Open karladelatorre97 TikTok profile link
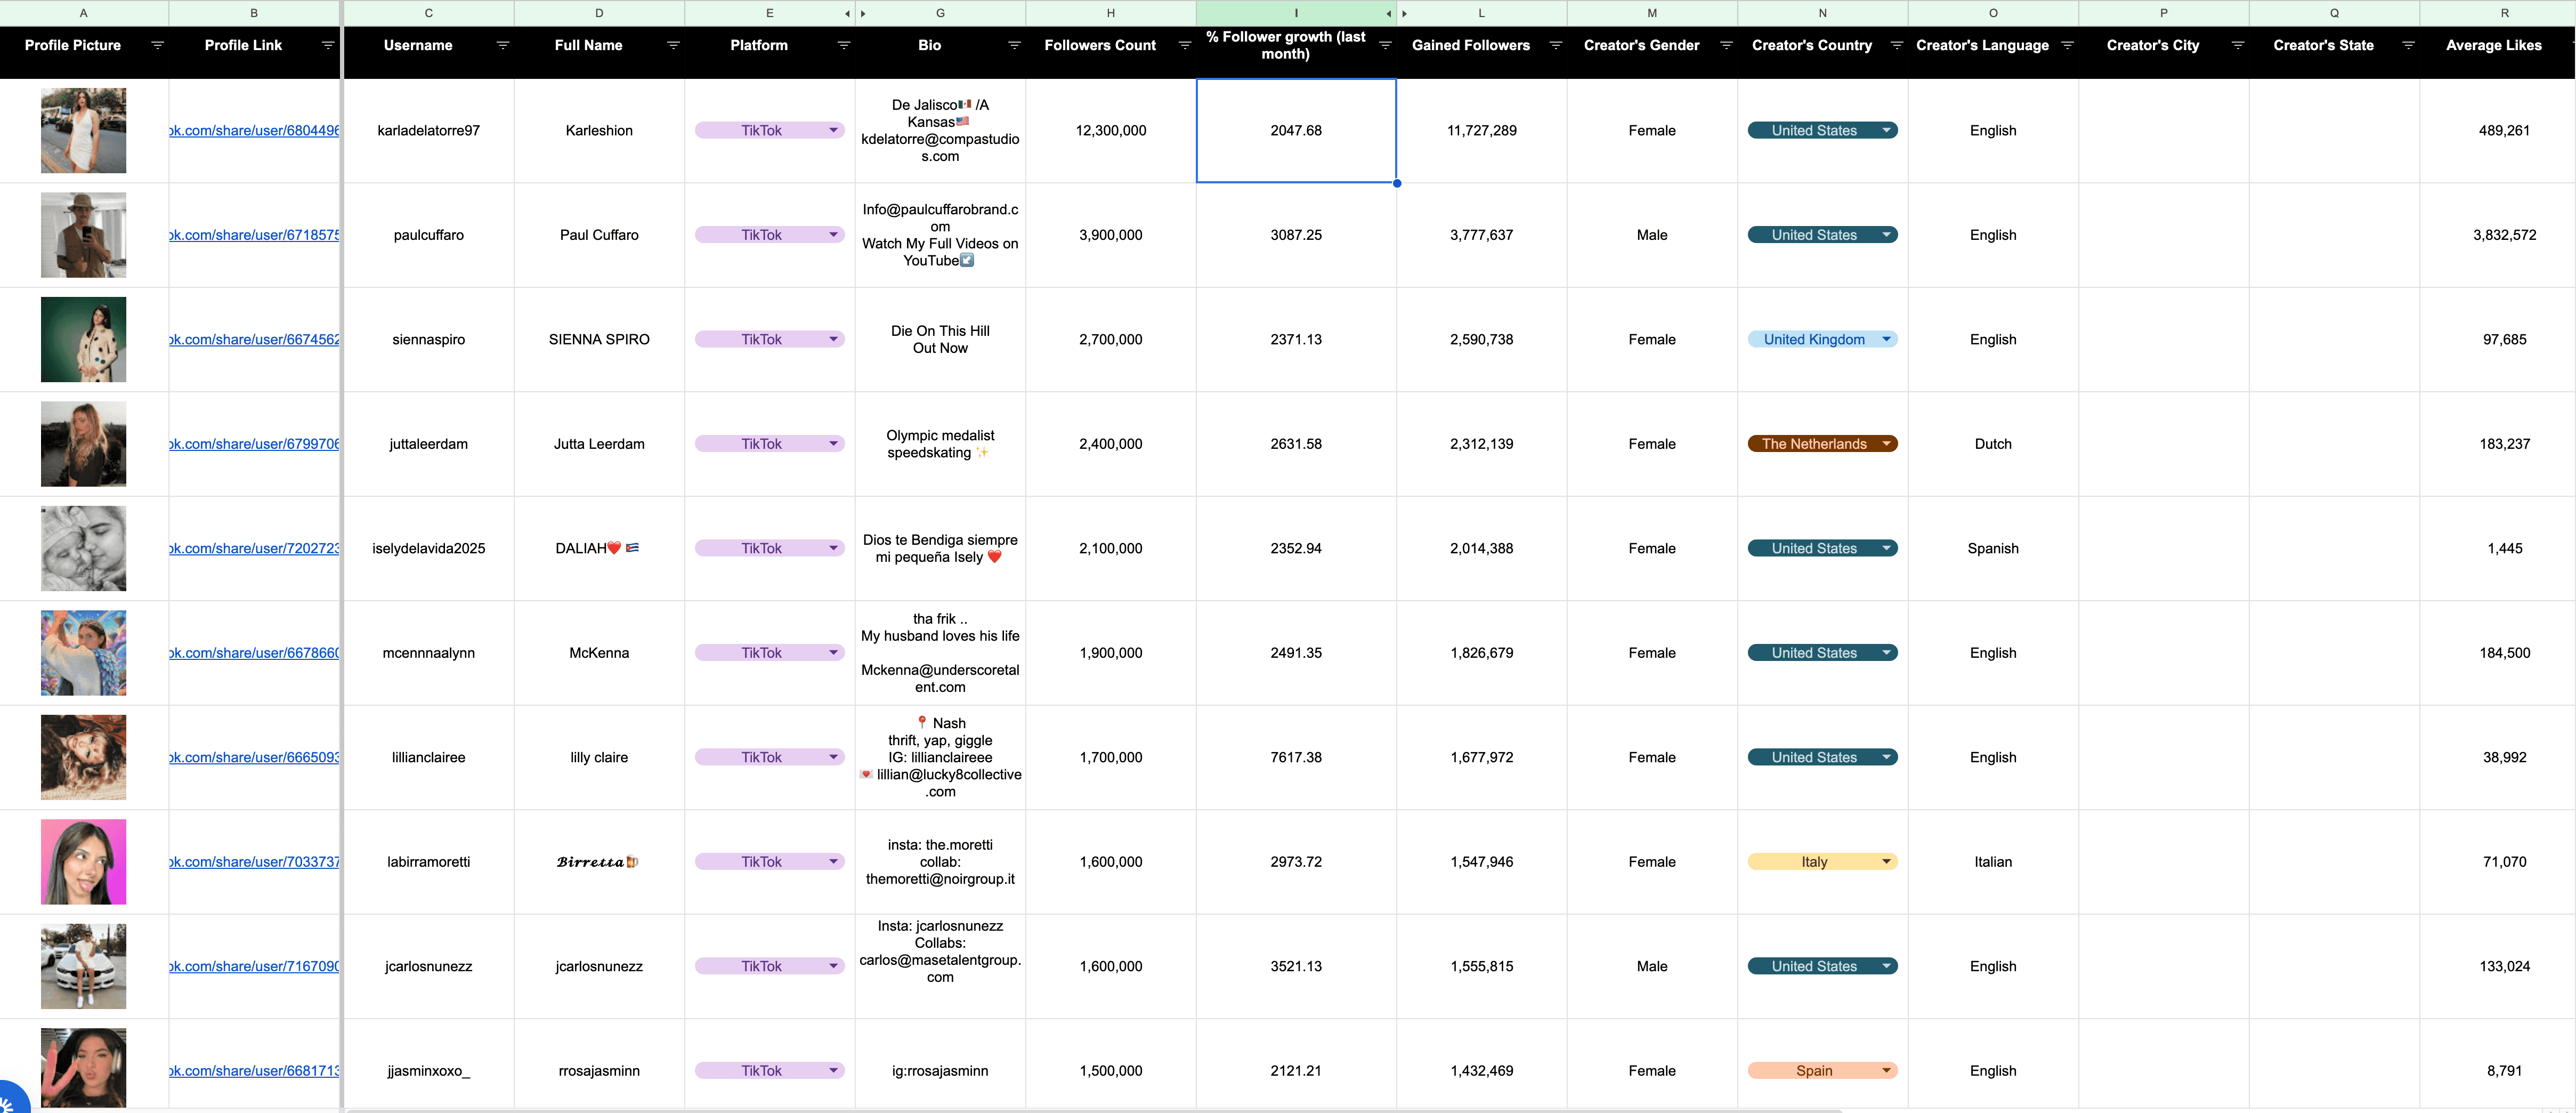Viewport: 2576px width, 1113px height. coord(254,131)
